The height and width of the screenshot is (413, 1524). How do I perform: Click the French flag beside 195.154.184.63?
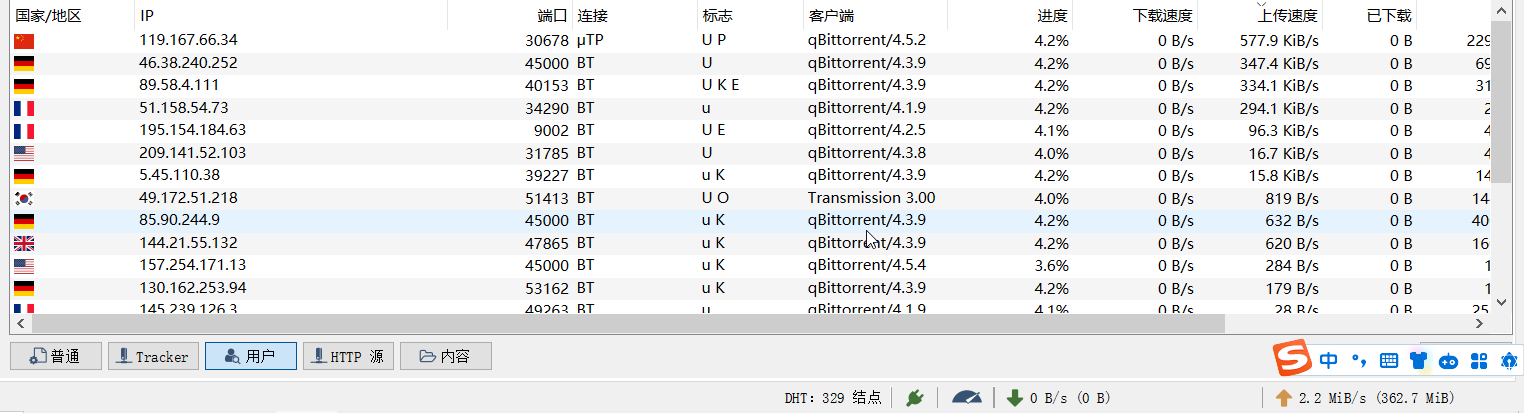tap(24, 131)
